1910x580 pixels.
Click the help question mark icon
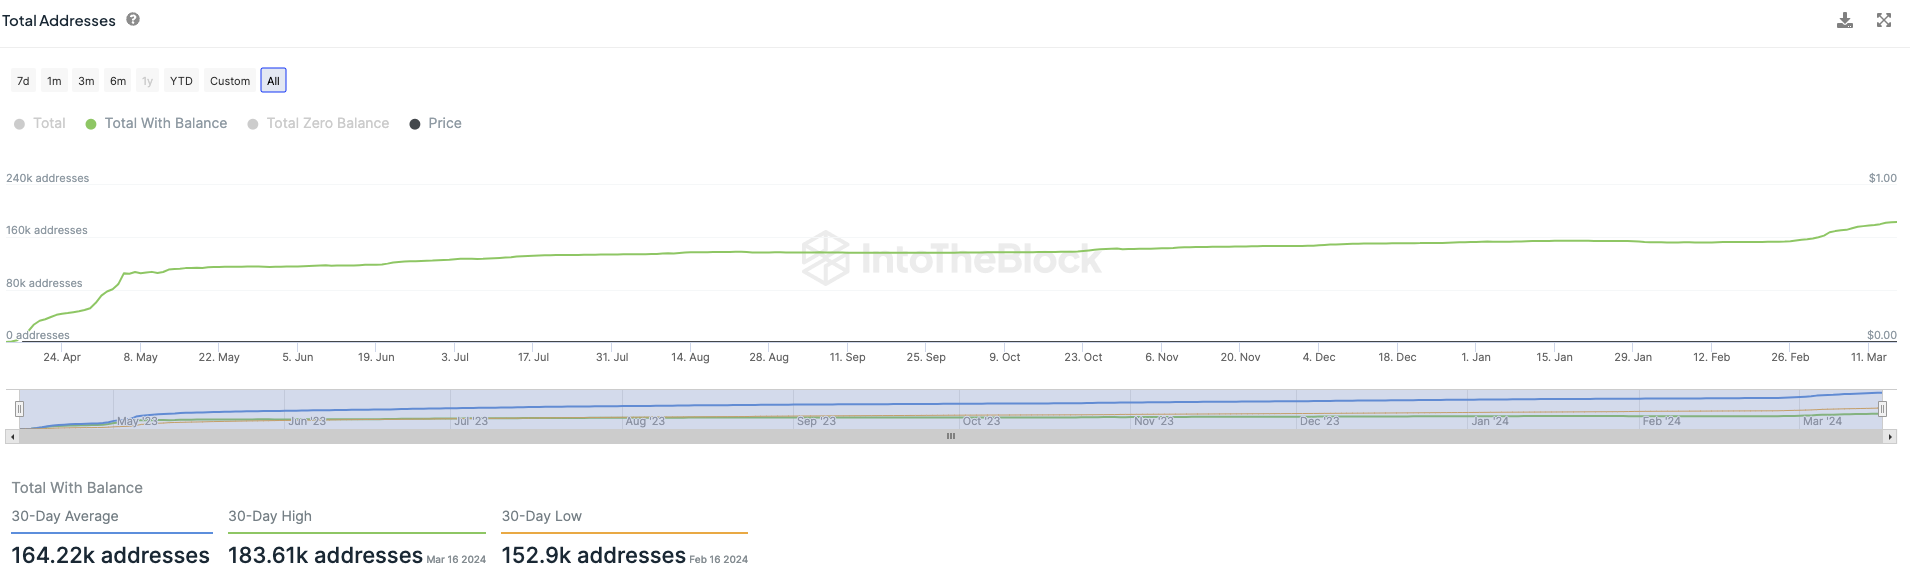(x=133, y=19)
